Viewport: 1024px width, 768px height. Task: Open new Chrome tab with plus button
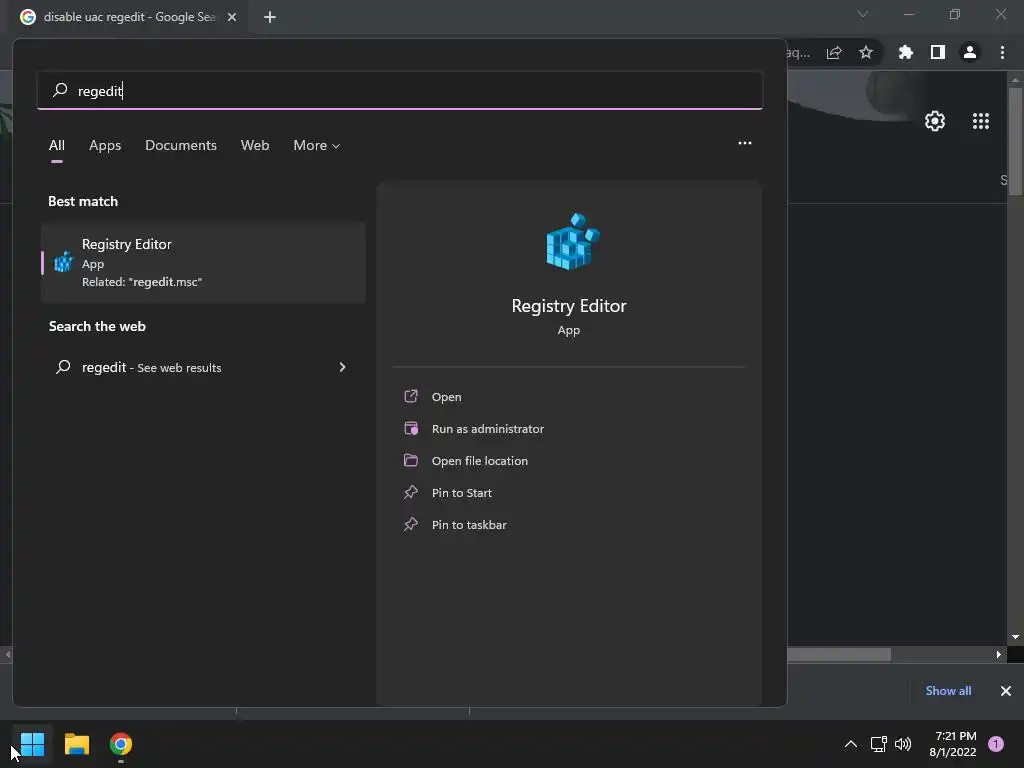click(270, 17)
